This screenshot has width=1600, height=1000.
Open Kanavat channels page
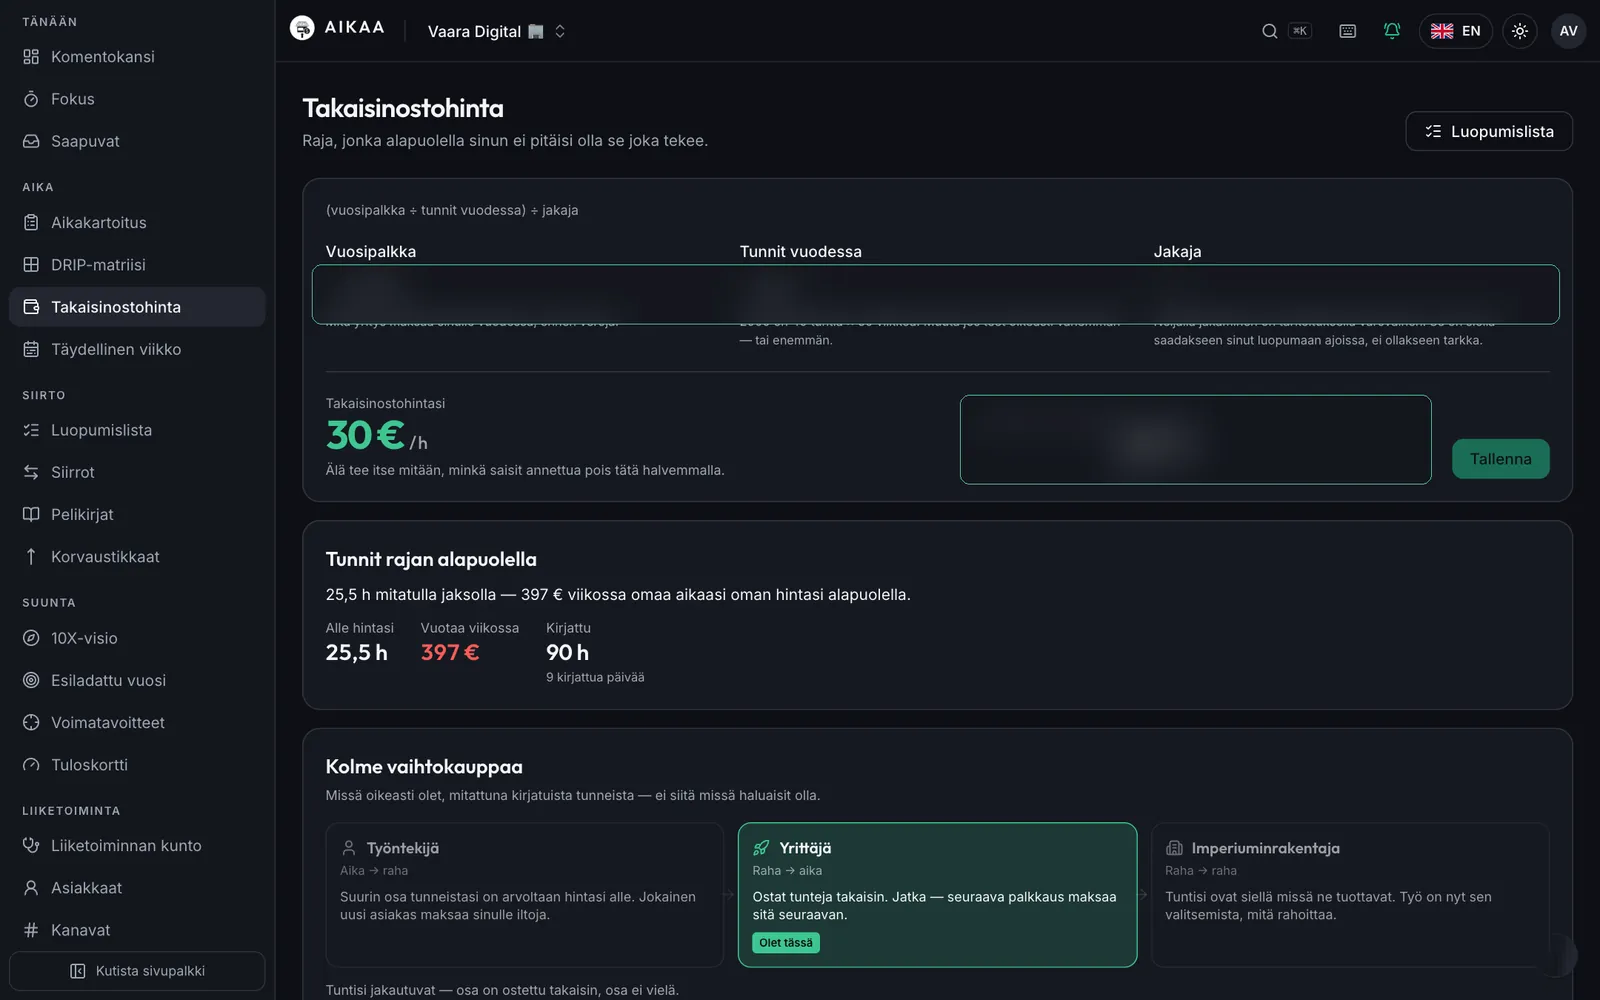click(137, 930)
